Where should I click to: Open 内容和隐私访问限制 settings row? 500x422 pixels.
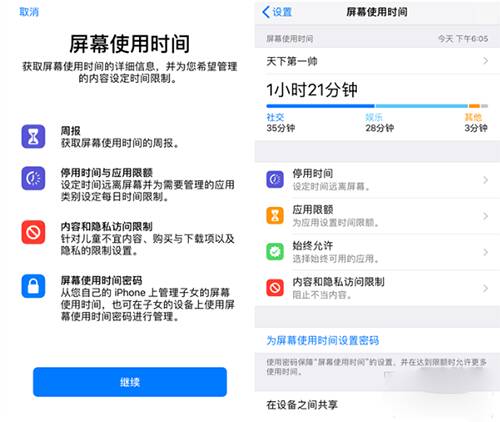(377, 288)
